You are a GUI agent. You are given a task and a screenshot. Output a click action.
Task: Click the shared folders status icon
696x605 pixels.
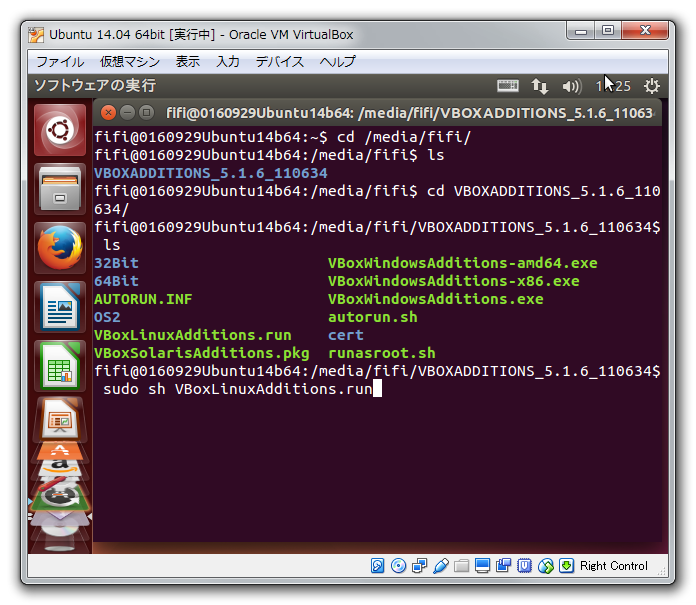[x=462, y=566]
